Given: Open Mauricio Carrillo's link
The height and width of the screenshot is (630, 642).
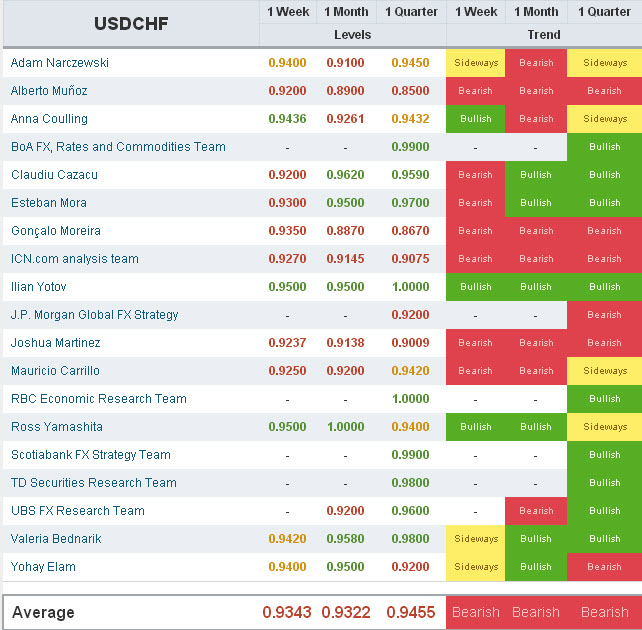Looking at the screenshot, I should [55, 371].
